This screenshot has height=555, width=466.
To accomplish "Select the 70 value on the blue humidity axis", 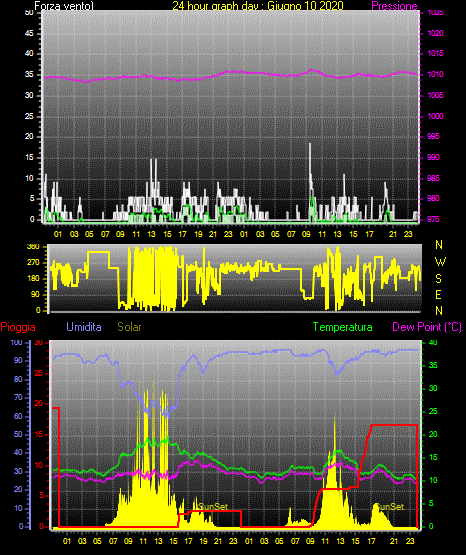I will click(18, 397).
